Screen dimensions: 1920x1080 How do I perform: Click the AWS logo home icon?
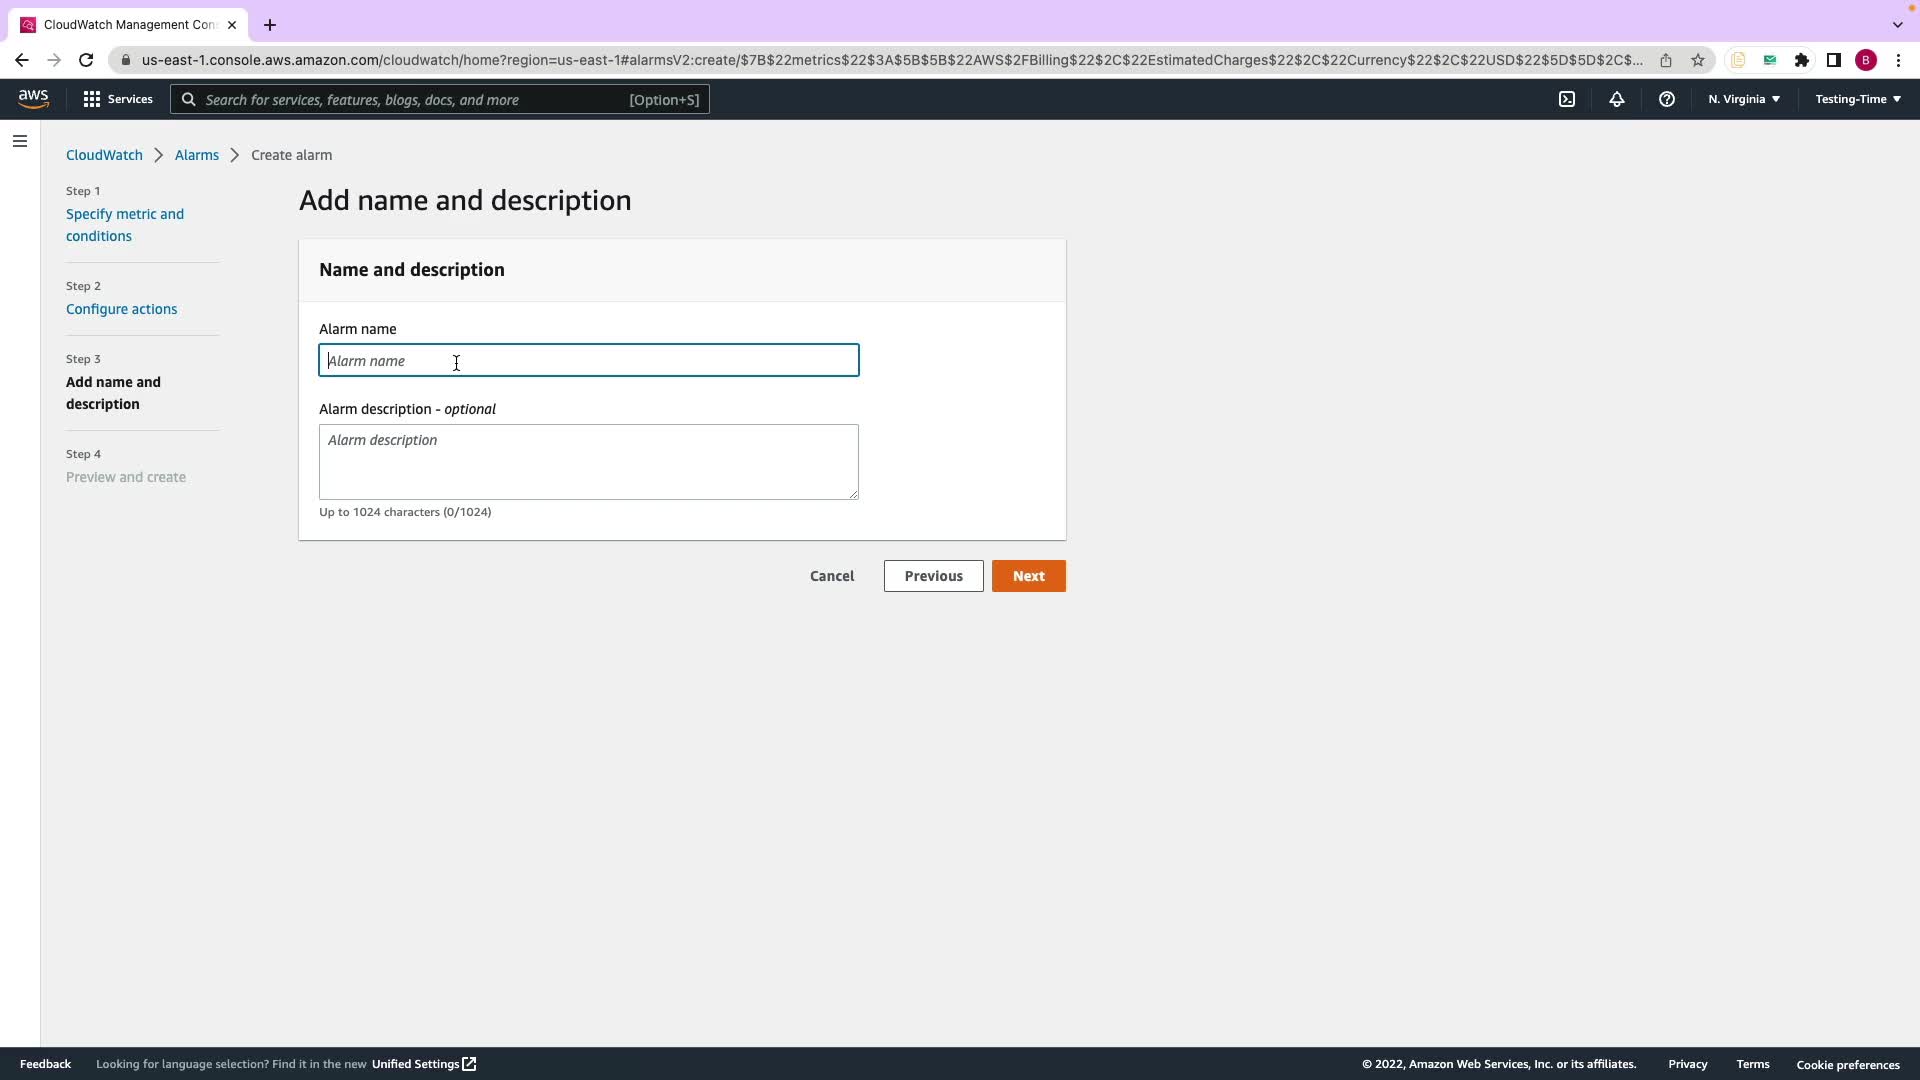33,99
